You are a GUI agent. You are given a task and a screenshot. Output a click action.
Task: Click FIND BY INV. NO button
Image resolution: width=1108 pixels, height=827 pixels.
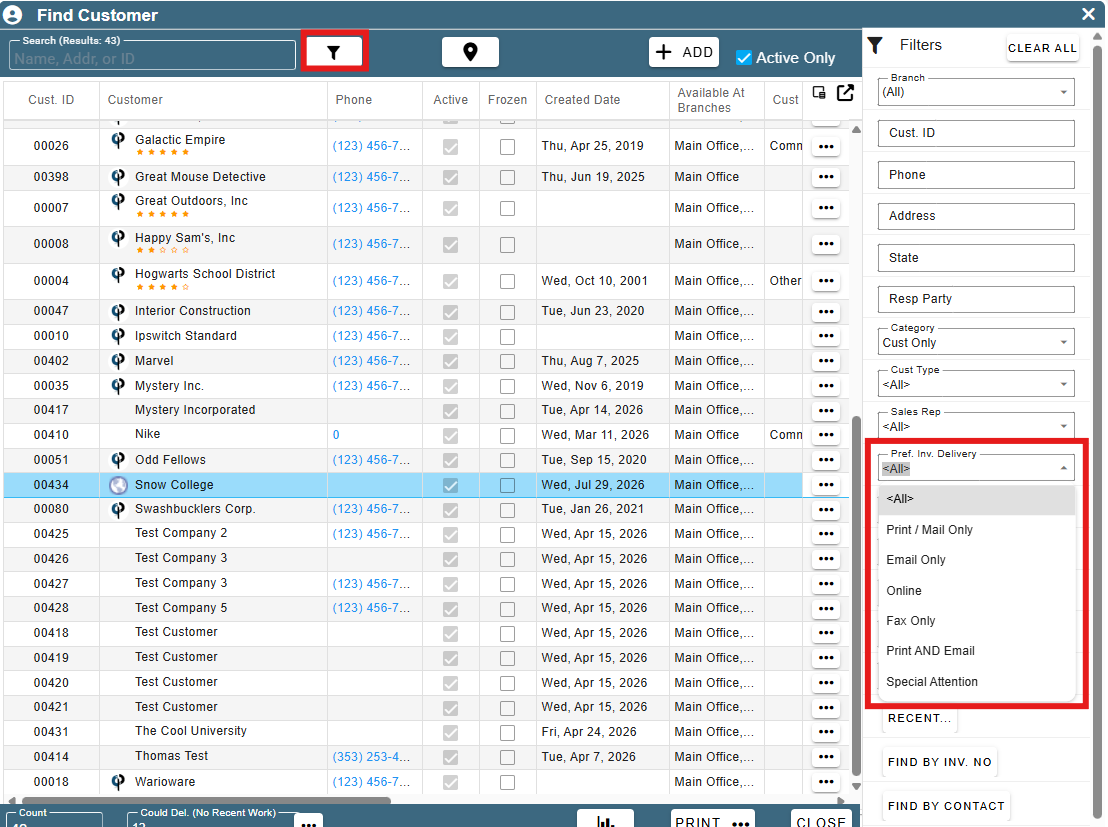pyautogui.click(x=939, y=762)
